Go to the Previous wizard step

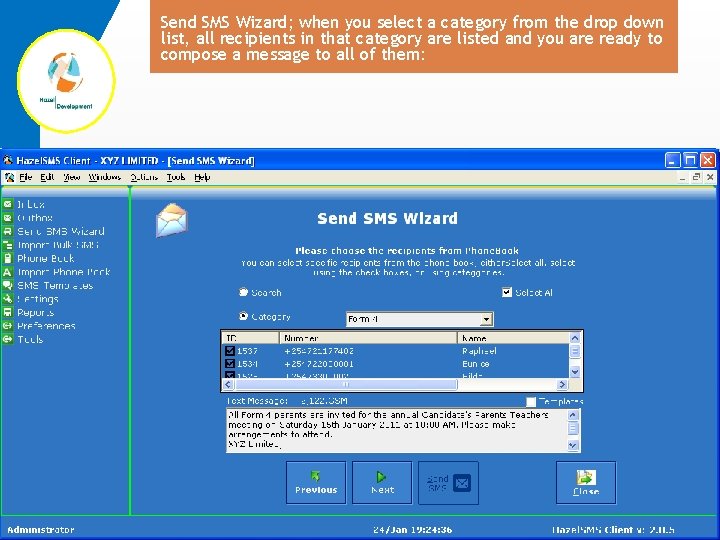316,483
